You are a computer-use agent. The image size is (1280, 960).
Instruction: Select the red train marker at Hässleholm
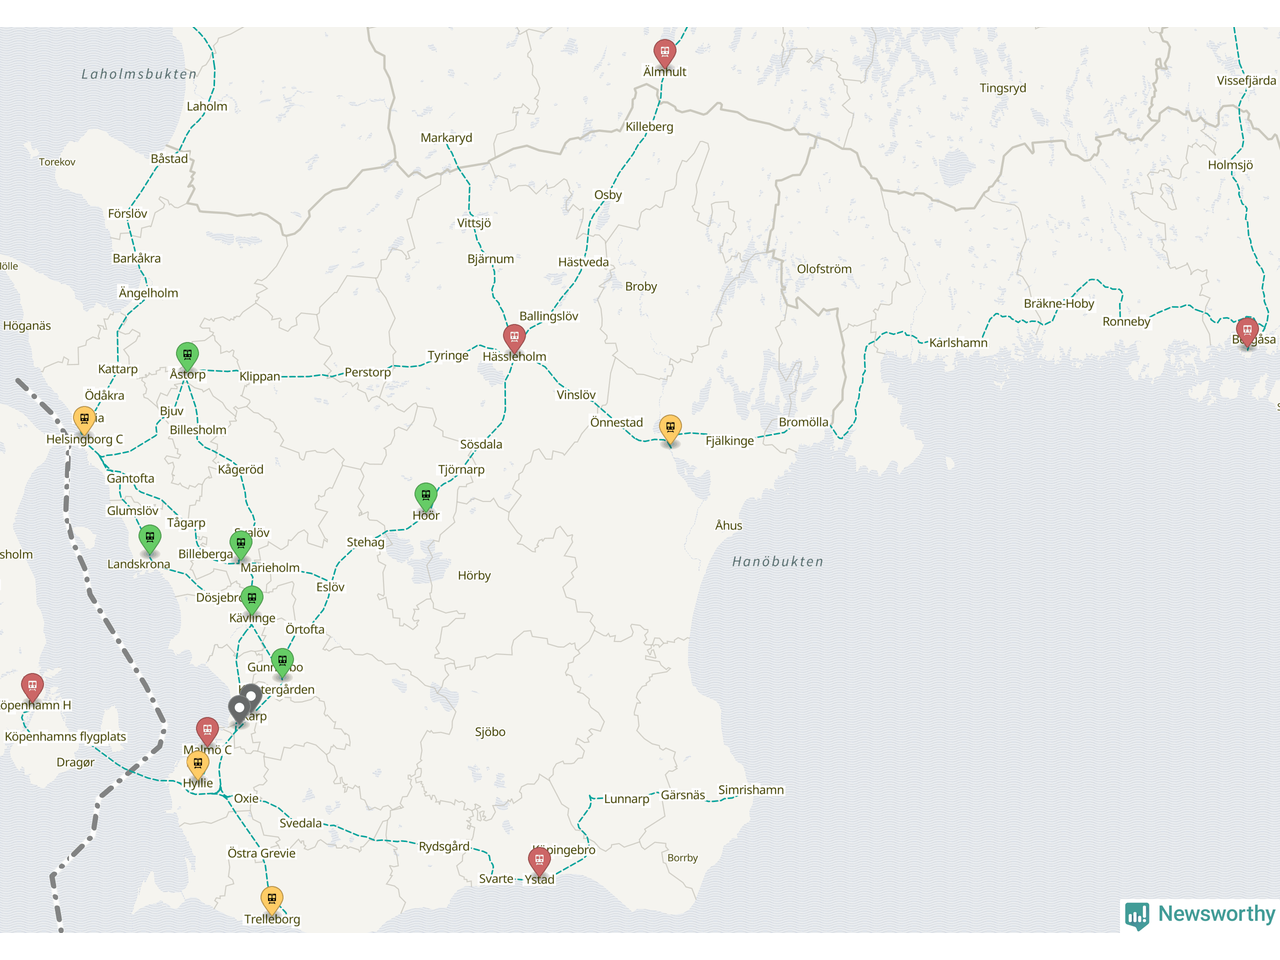tap(514, 338)
